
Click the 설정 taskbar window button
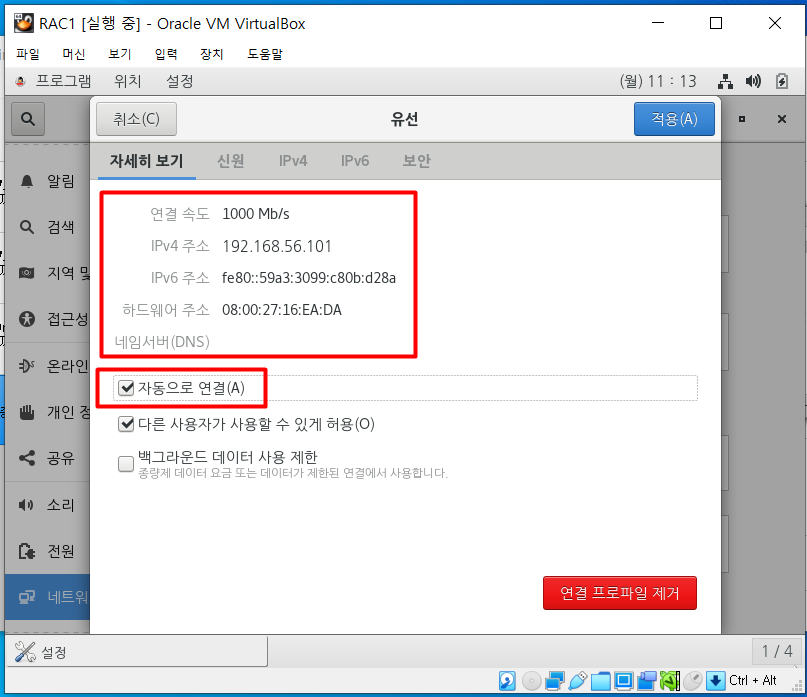point(136,652)
